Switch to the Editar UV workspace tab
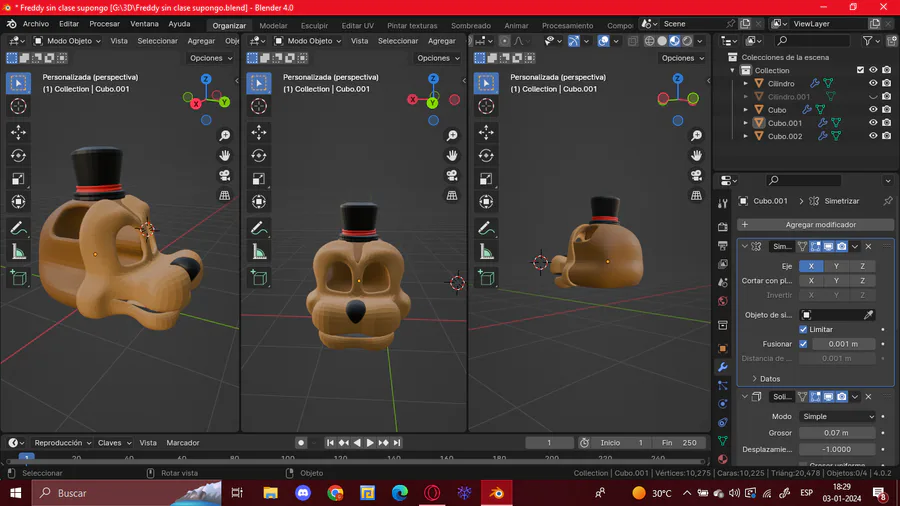900x506 pixels. 358,26
